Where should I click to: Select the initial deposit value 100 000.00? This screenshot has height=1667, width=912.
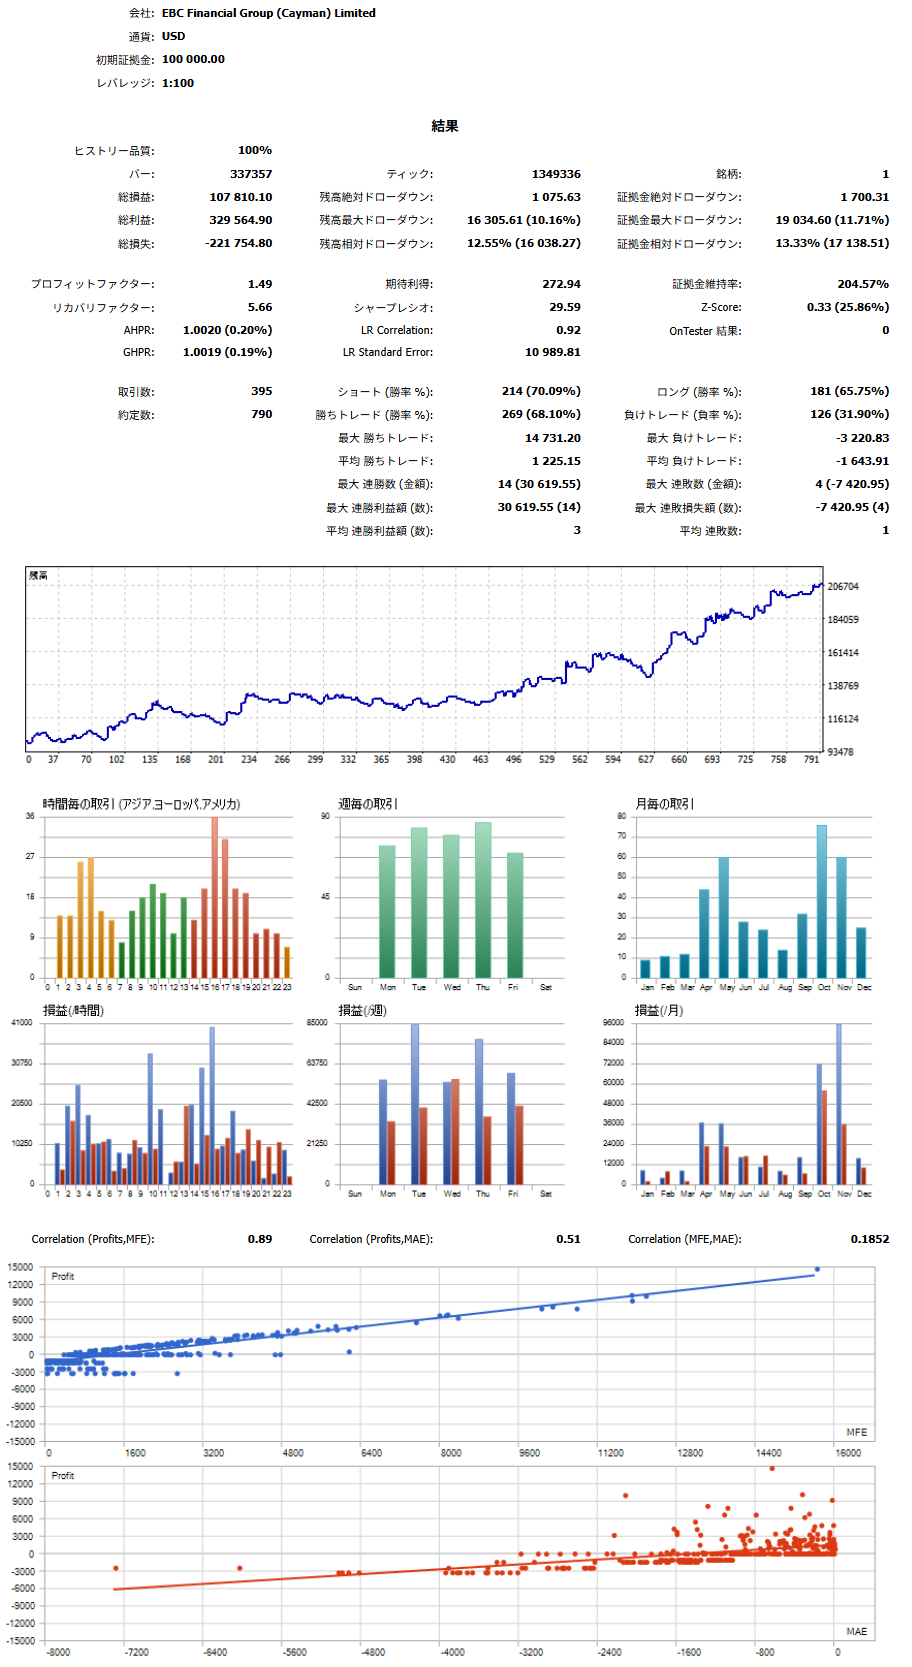(x=193, y=59)
